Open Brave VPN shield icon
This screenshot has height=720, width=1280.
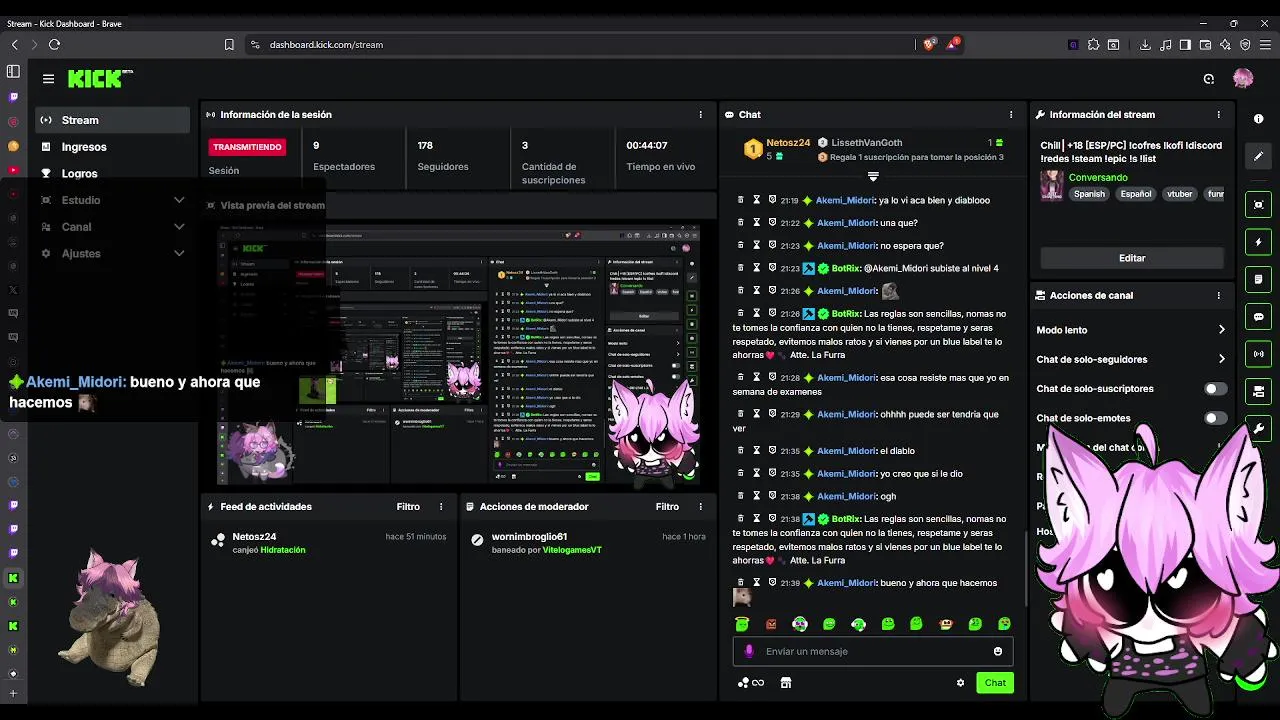[1245, 44]
